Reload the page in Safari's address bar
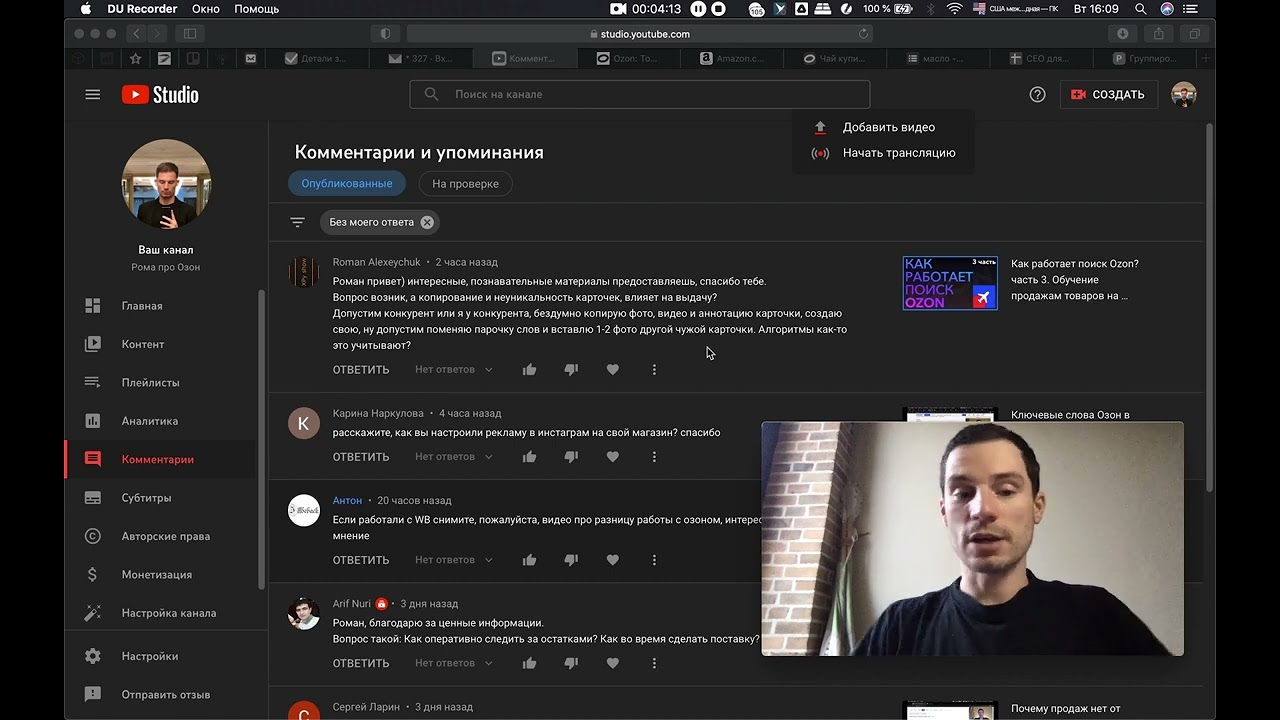The height and width of the screenshot is (720, 1280). tap(863, 34)
